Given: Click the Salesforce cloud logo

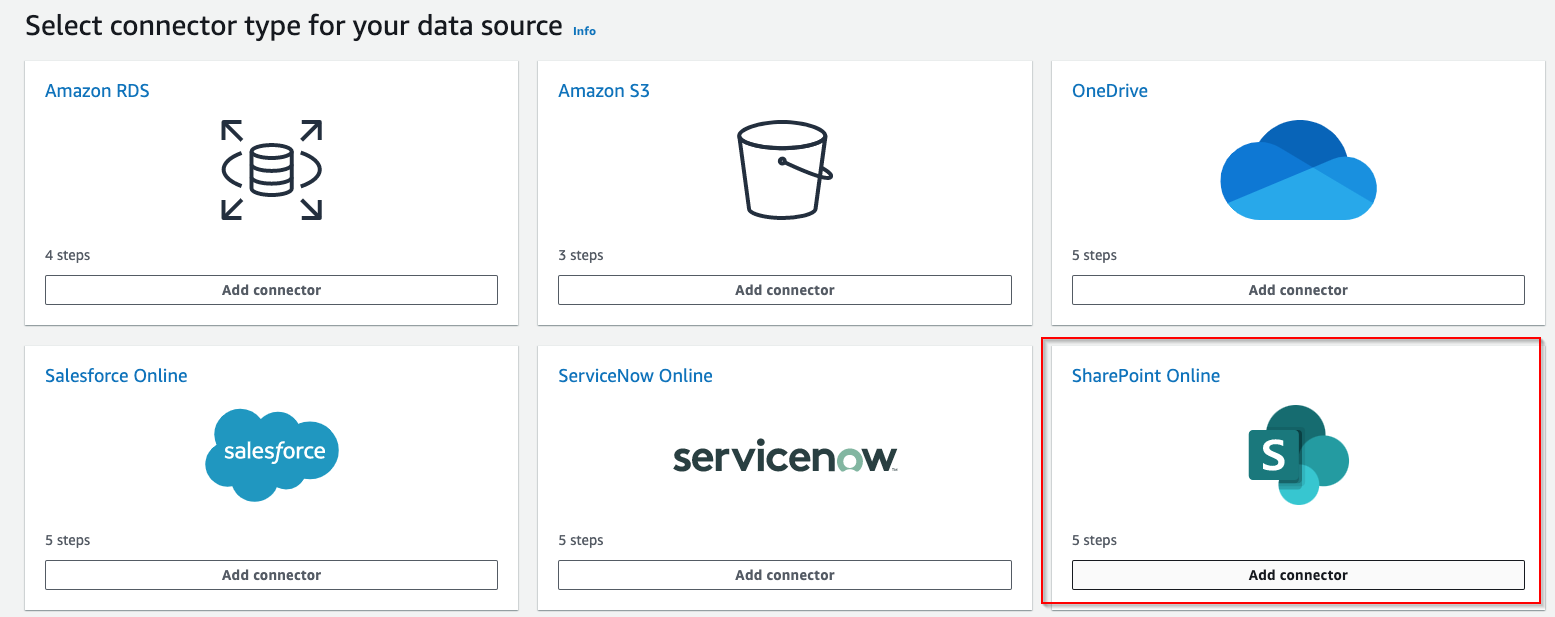Looking at the screenshot, I should coord(271,454).
